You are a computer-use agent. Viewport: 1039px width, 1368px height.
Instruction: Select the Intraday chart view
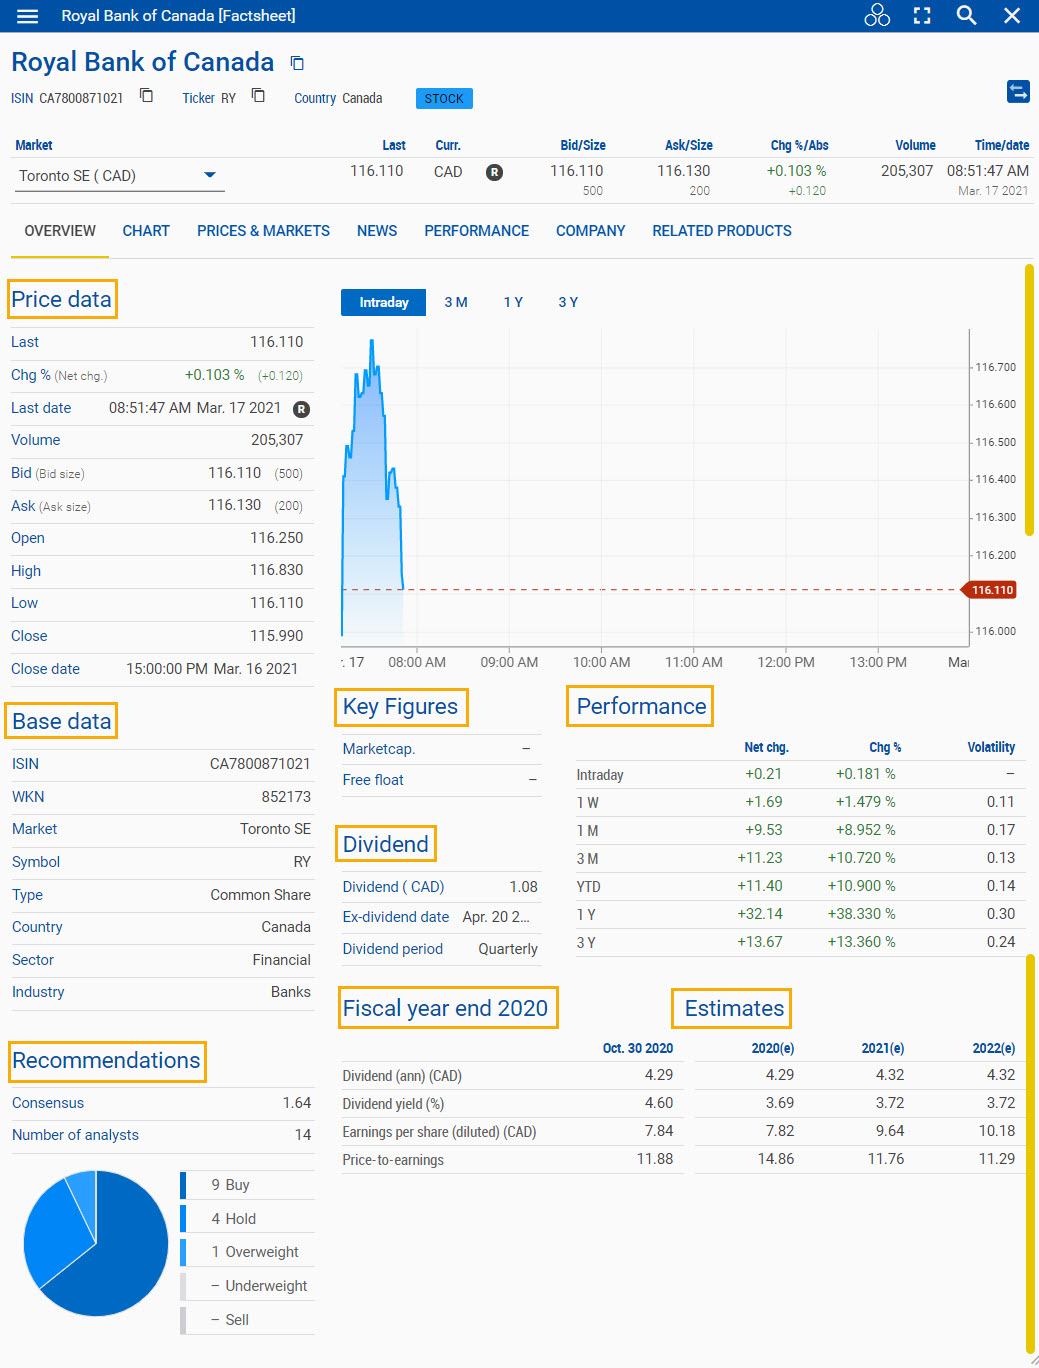[x=383, y=302]
